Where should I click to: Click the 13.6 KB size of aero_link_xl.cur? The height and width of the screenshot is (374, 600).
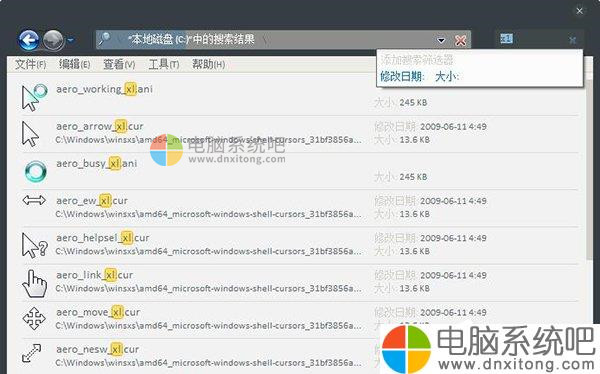pos(414,288)
